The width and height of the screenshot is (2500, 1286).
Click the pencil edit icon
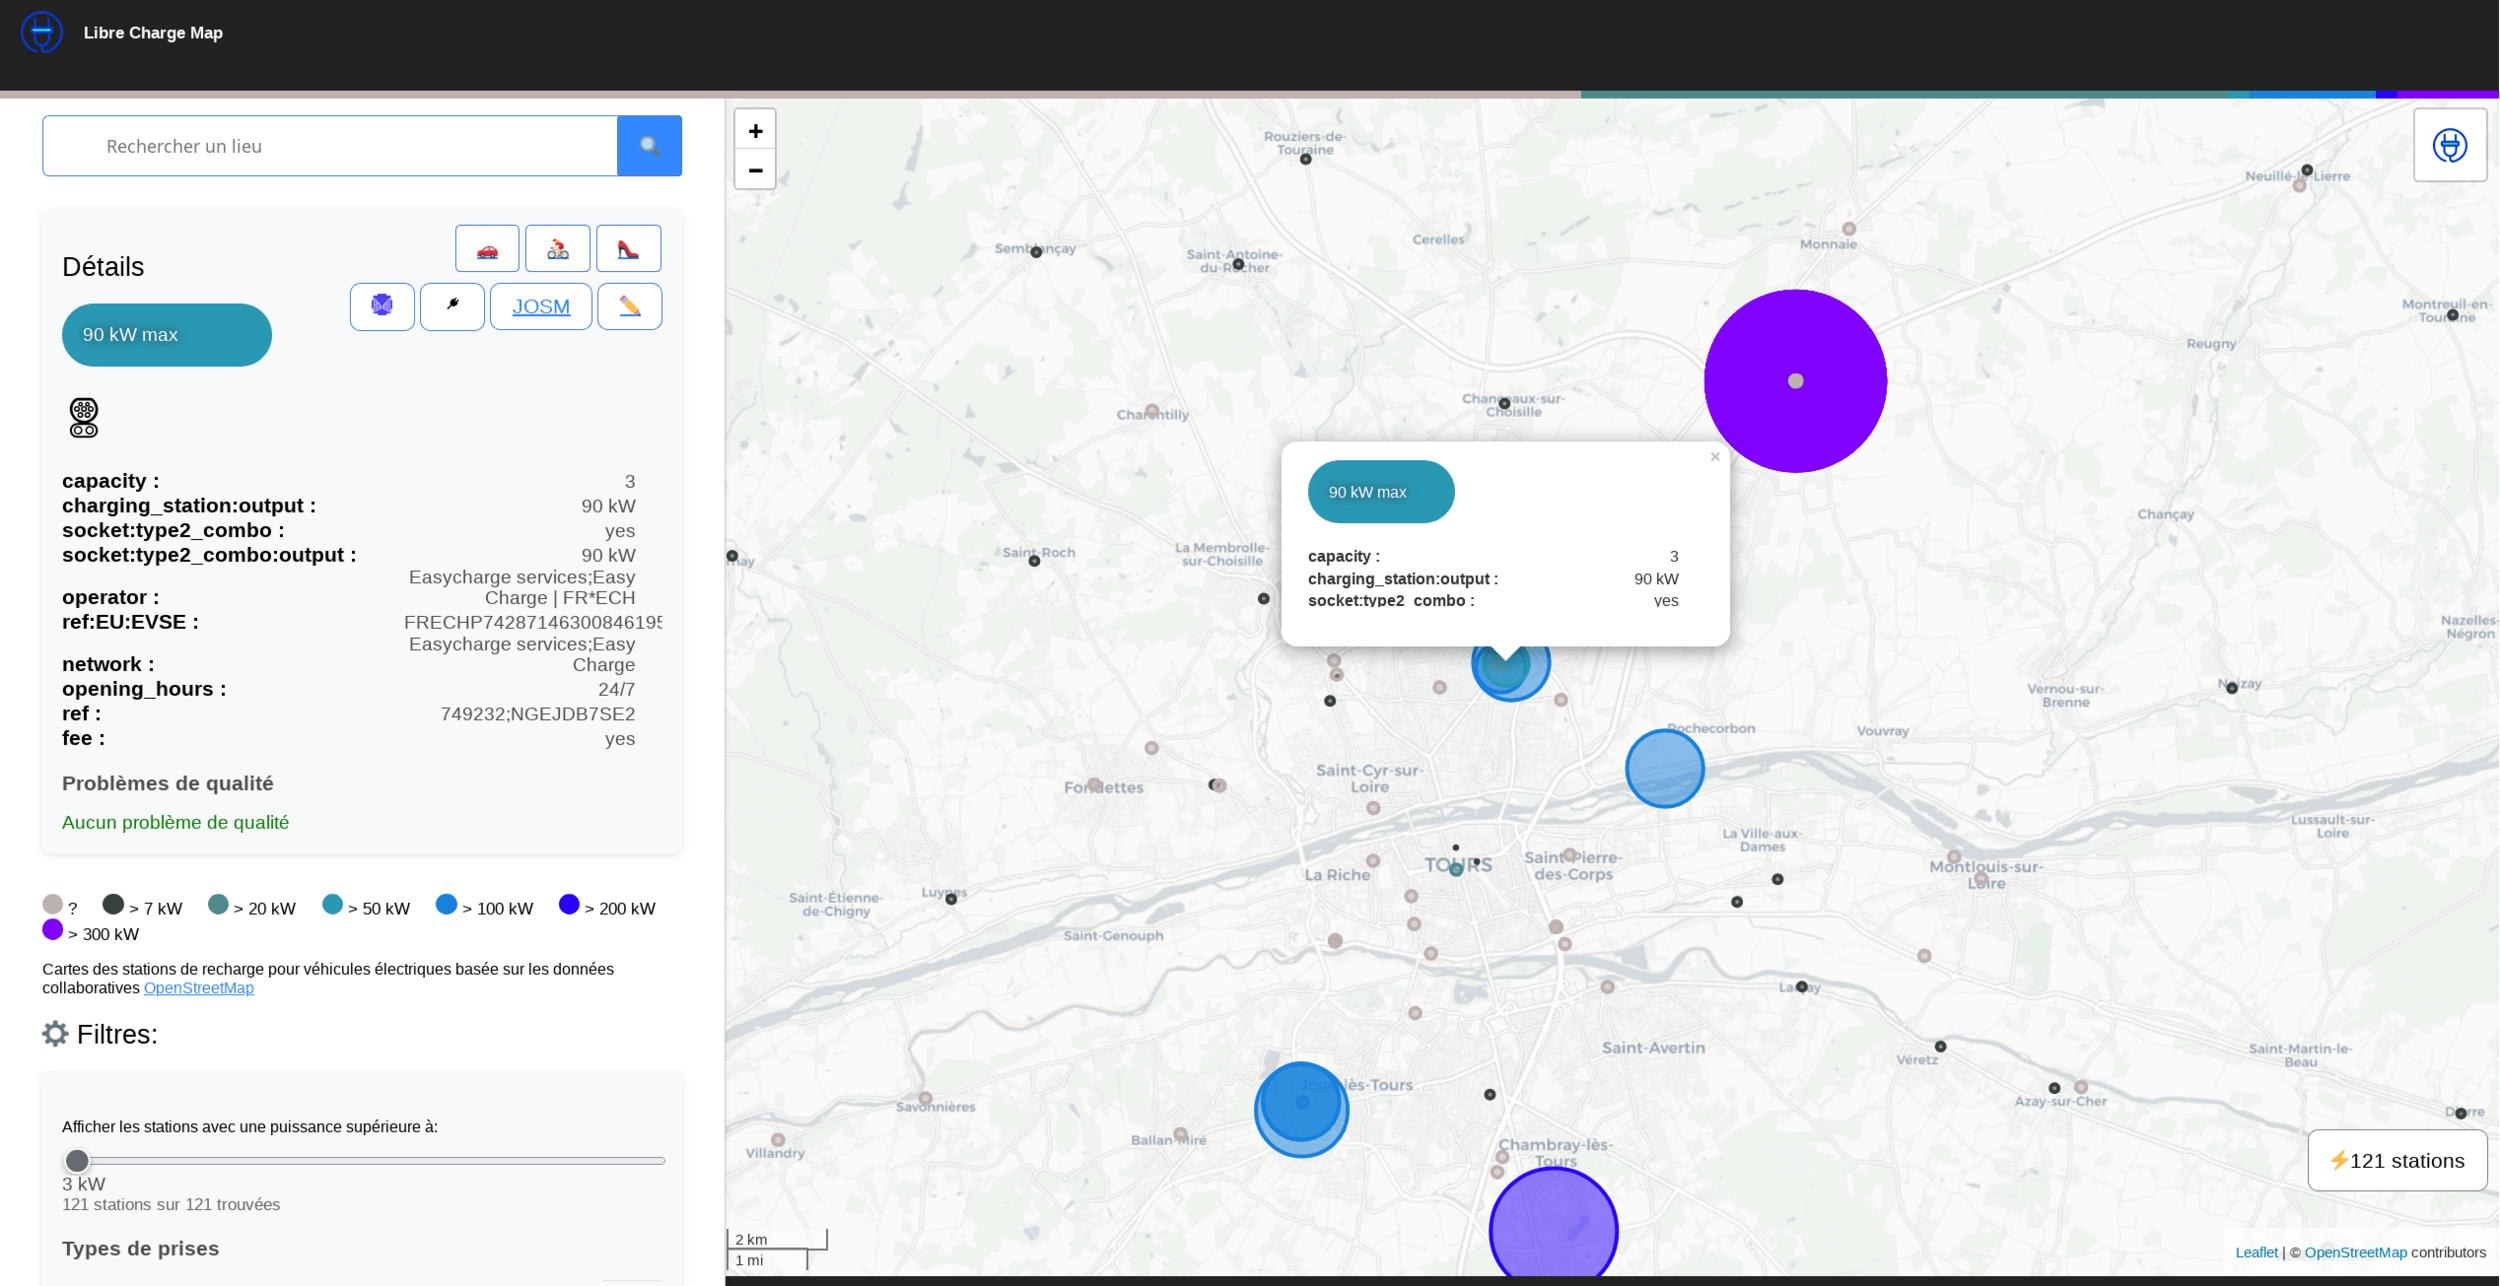click(629, 306)
